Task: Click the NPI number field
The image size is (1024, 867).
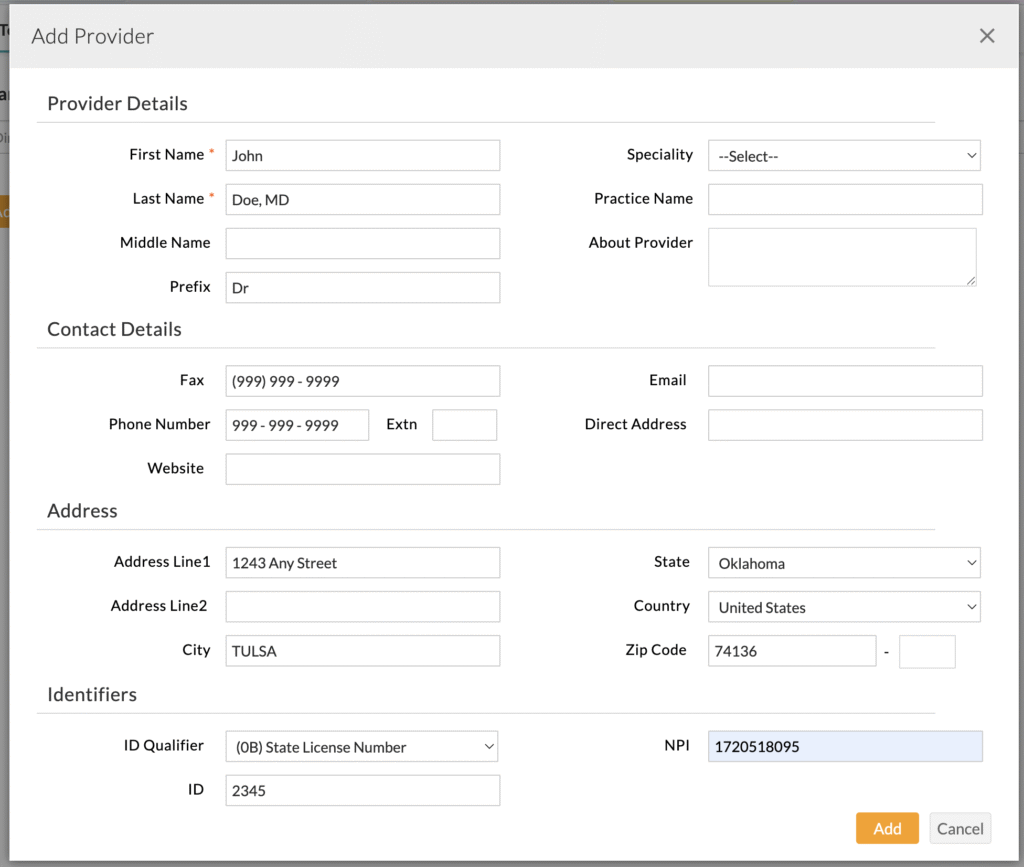Action: pyautogui.click(x=845, y=747)
